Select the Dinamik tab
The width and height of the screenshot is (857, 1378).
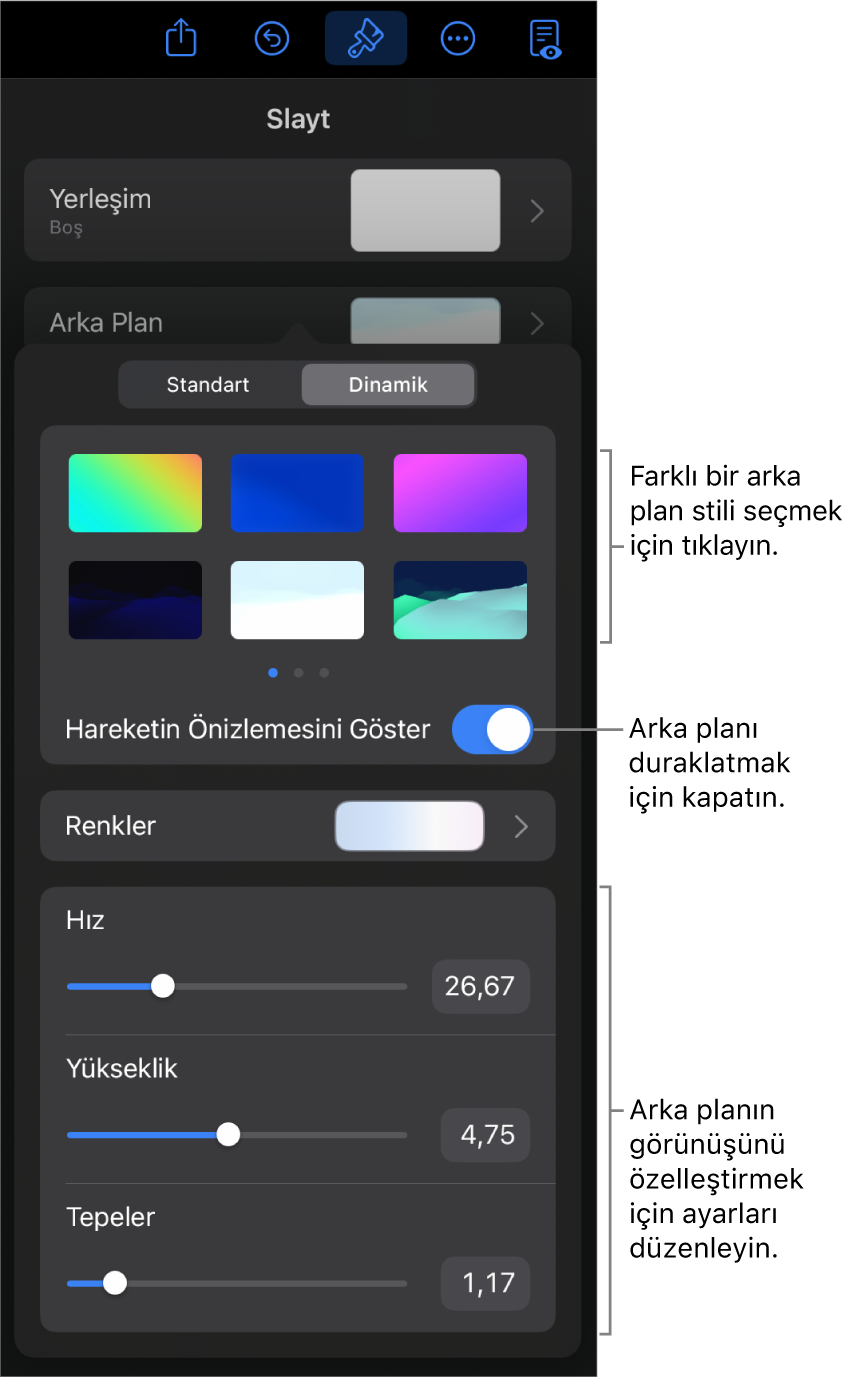click(388, 385)
